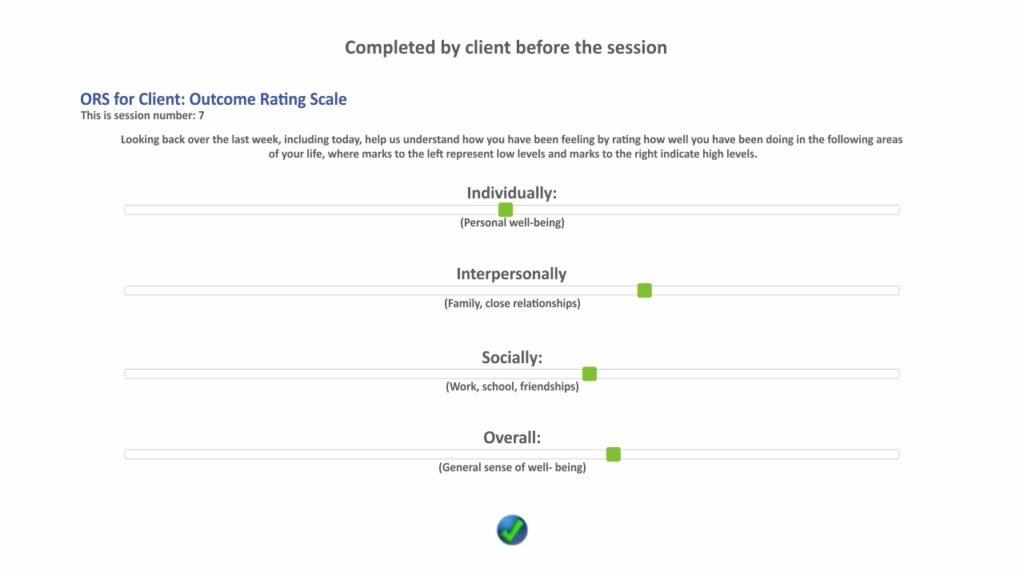The height and width of the screenshot is (576, 1024).
Task: Click the Personal well-being caption
Action: [x=511, y=223]
